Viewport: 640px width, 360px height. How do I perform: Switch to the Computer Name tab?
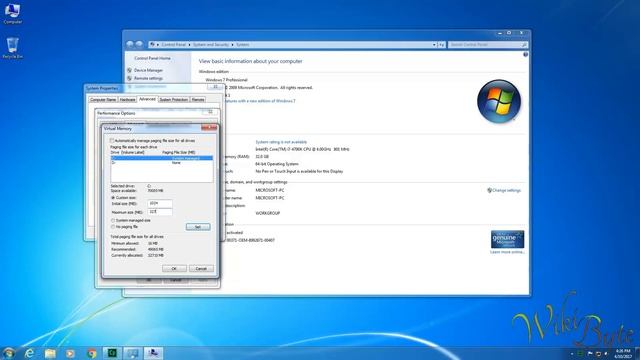point(103,100)
